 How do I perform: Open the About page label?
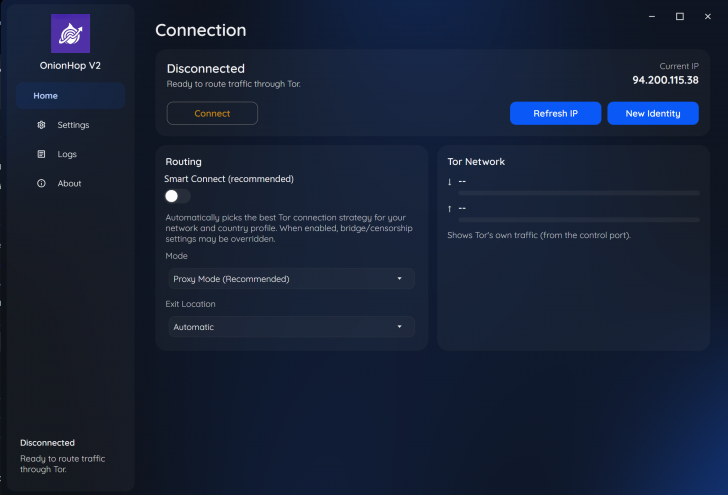[x=69, y=183]
